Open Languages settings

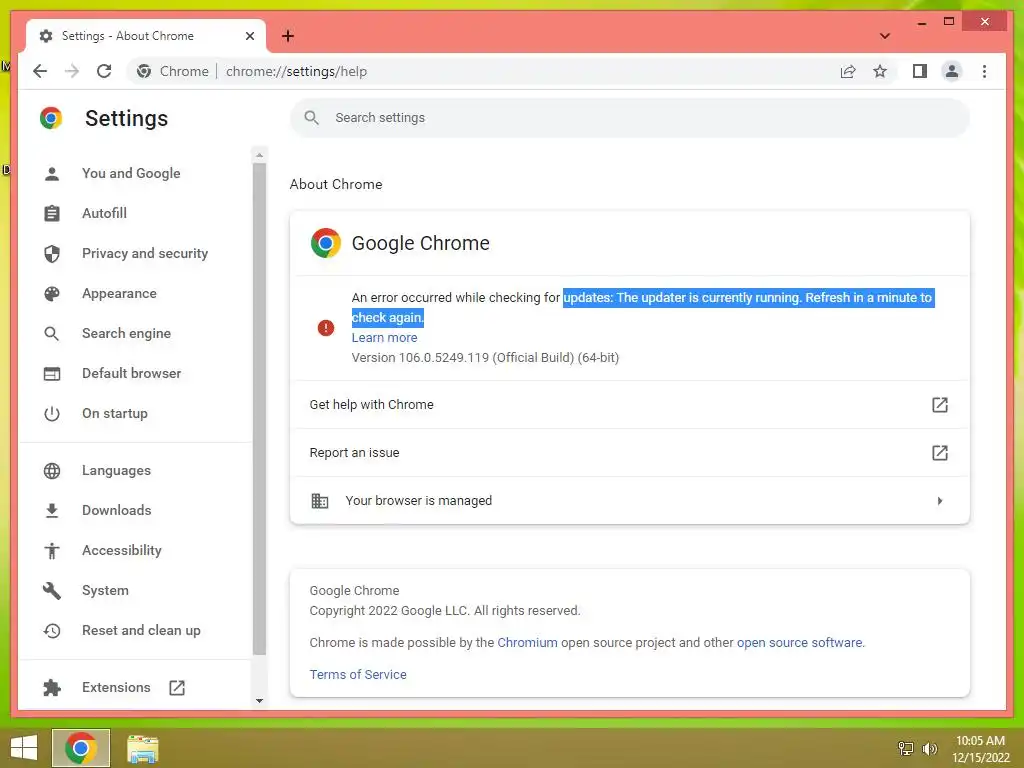point(116,470)
